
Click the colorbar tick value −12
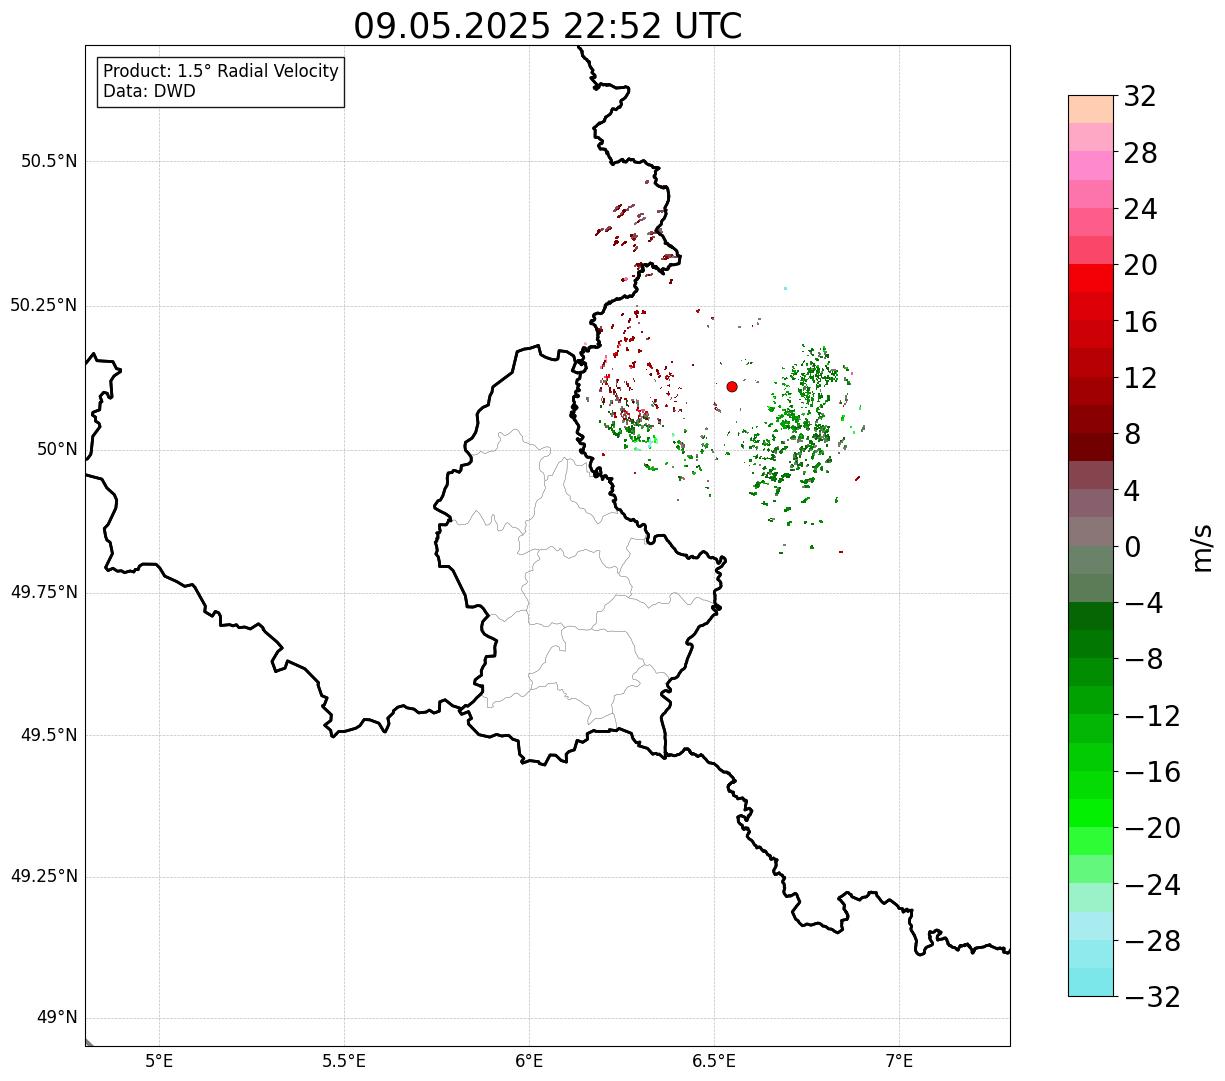1152,716
